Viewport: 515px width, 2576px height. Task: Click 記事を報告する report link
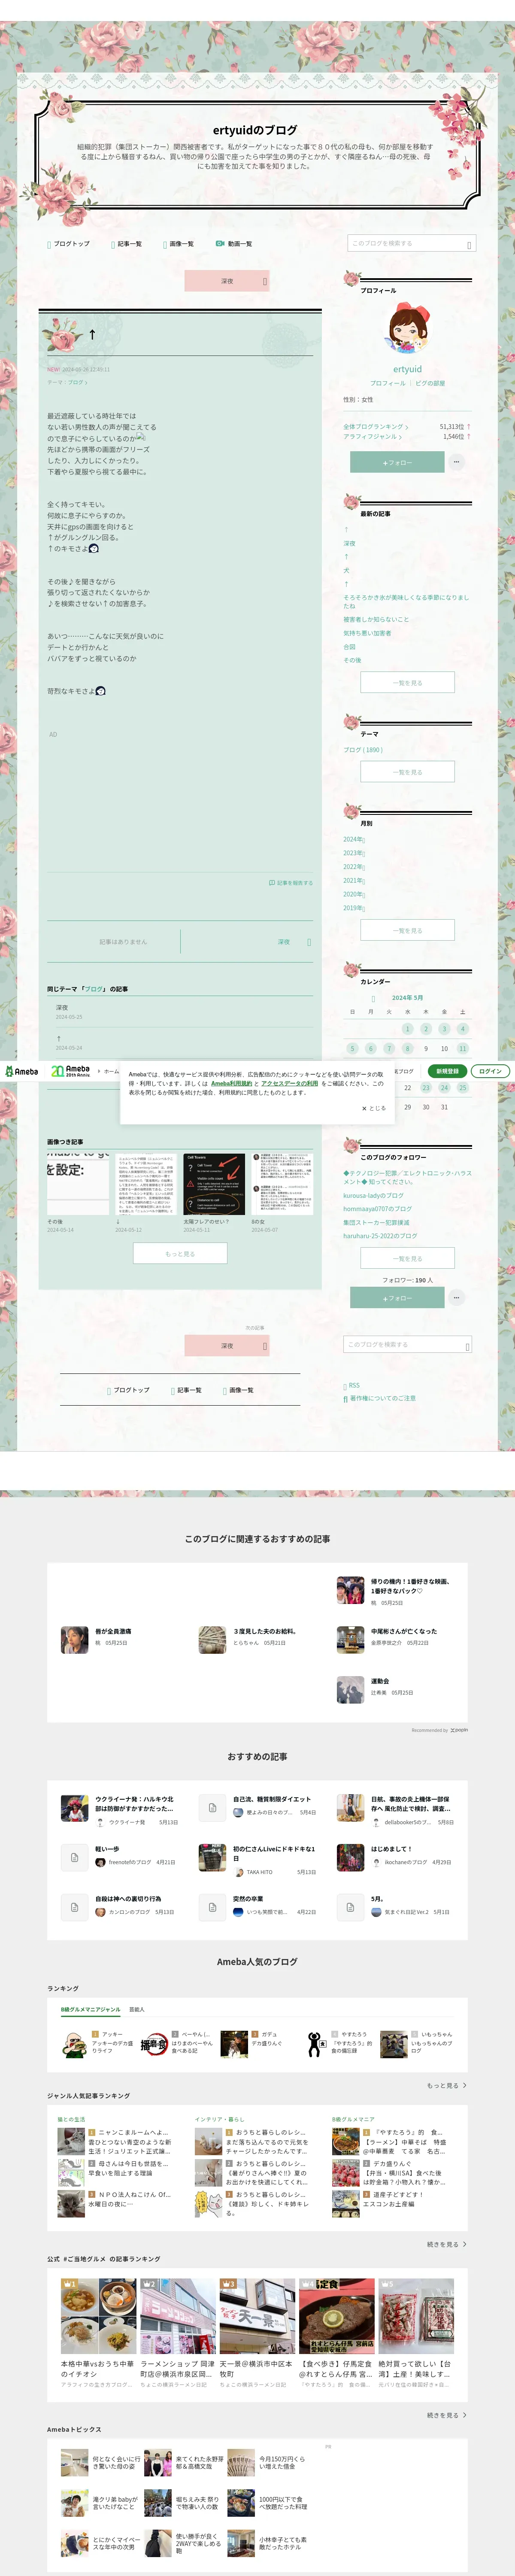coord(291,883)
